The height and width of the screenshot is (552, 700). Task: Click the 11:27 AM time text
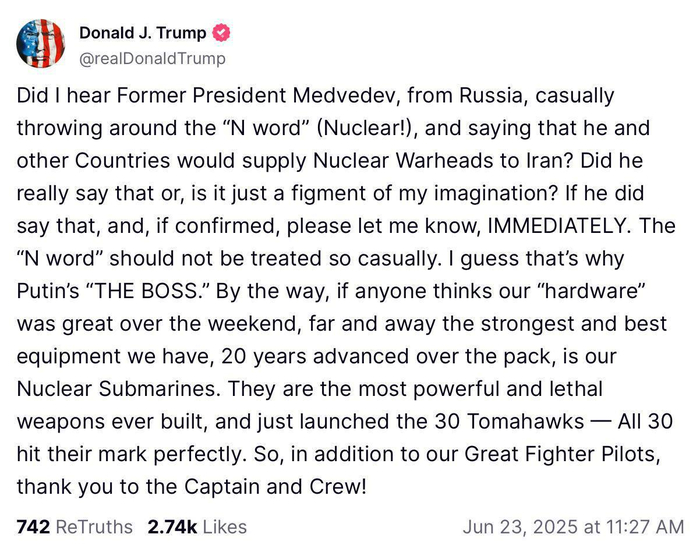pos(641,526)
